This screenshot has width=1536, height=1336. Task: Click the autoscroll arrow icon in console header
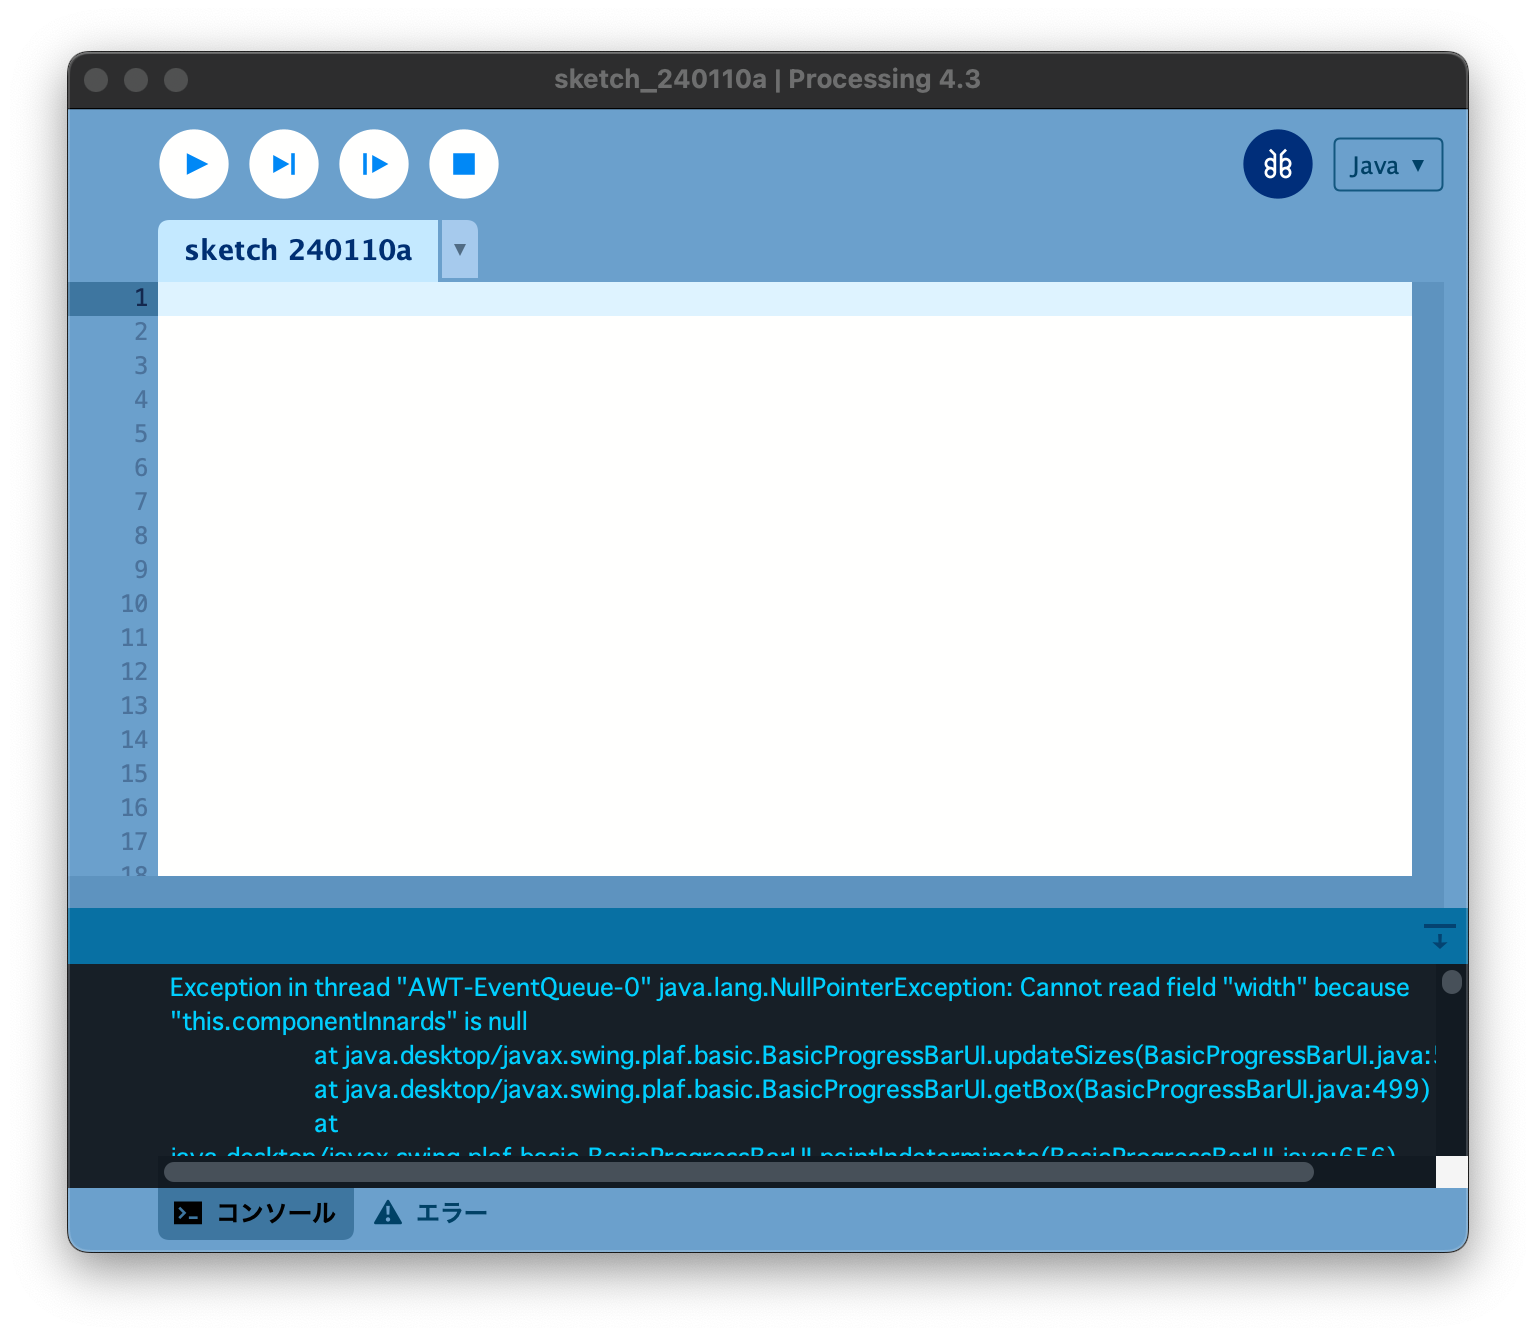click(1439, 937)
